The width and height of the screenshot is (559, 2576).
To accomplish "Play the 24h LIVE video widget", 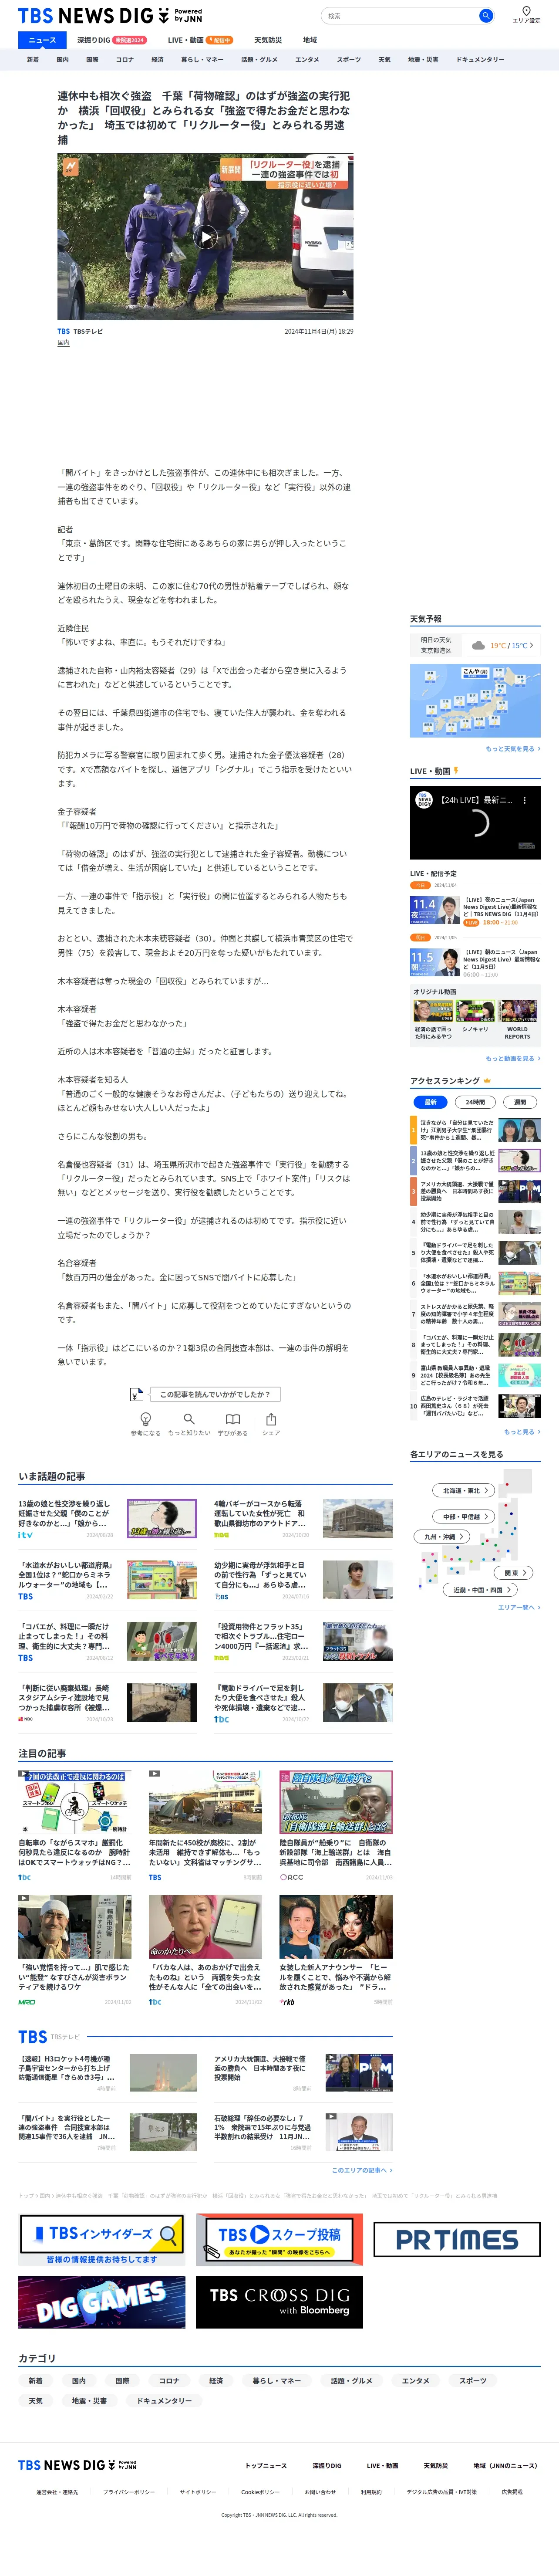I will click(475, 823).
